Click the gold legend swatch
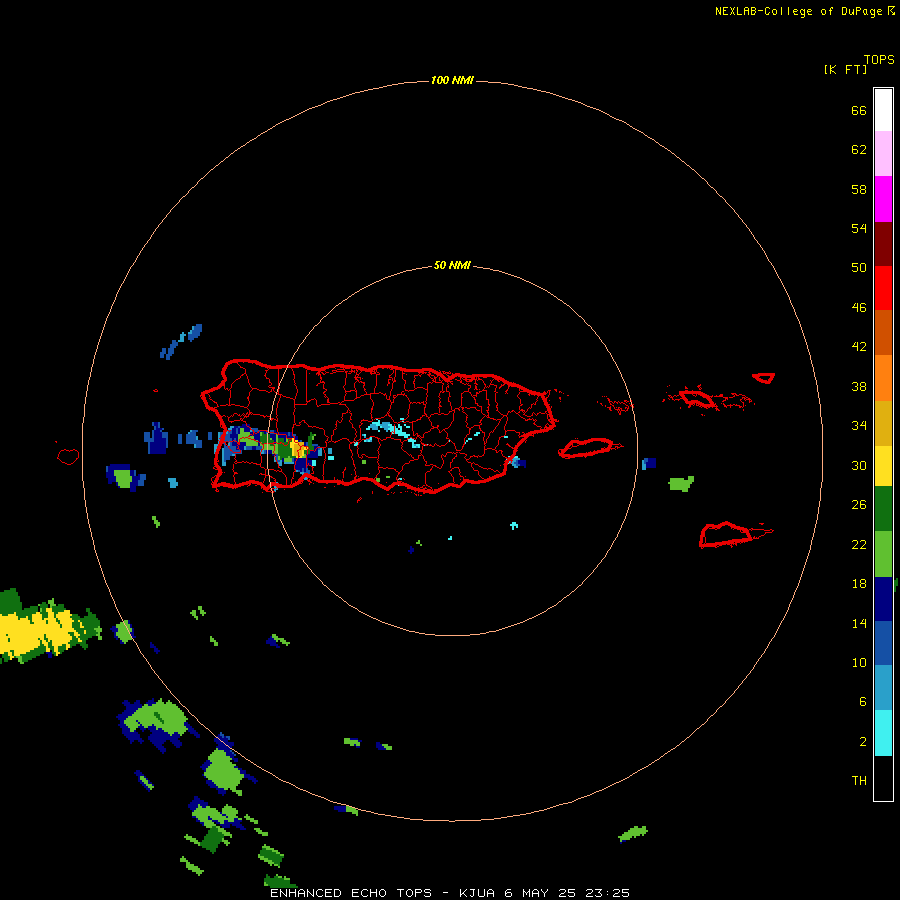This screenshot has height=900, width=900. pos(883,423)
